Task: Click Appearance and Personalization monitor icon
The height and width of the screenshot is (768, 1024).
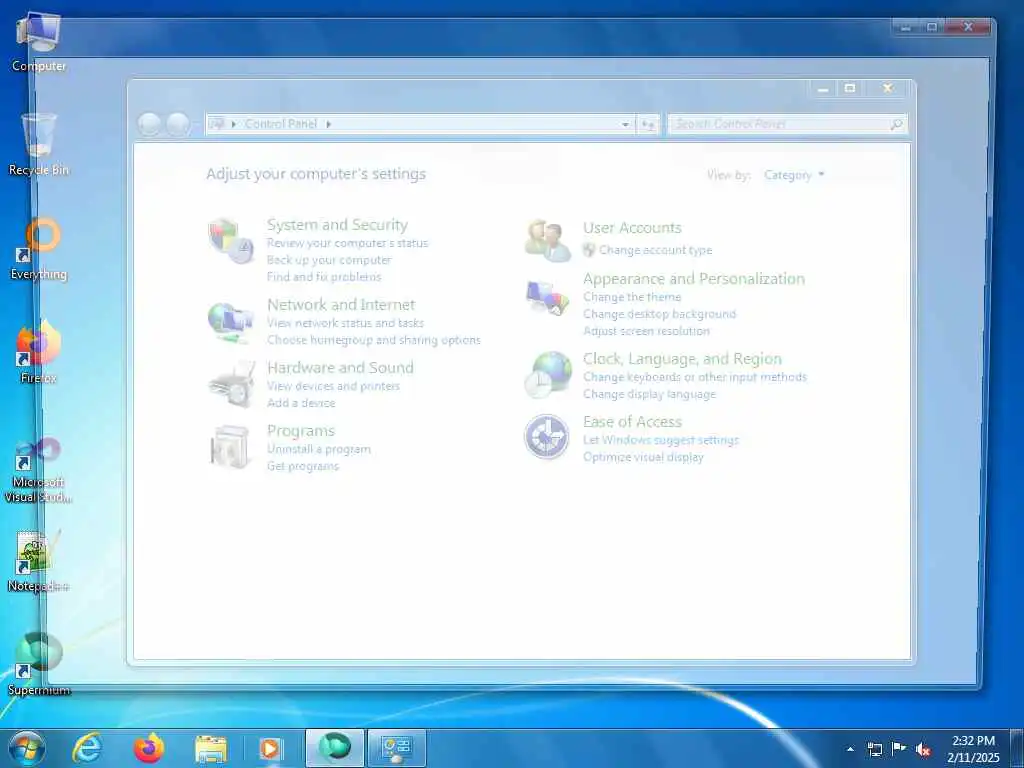Action: [x=547, y=297]
